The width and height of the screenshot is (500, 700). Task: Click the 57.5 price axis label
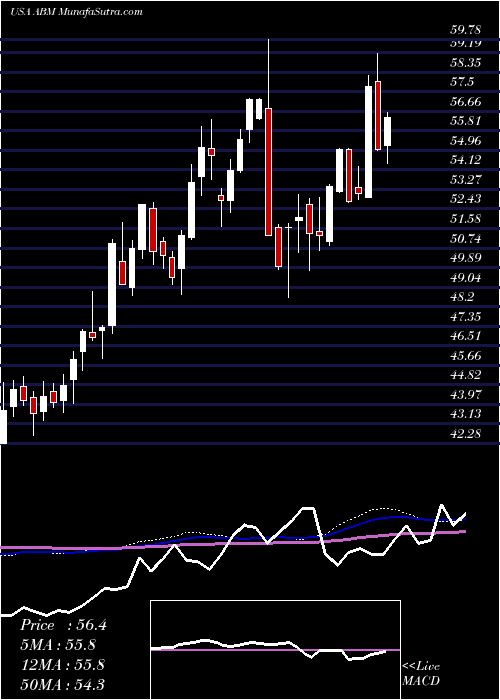tap(463, 82)
